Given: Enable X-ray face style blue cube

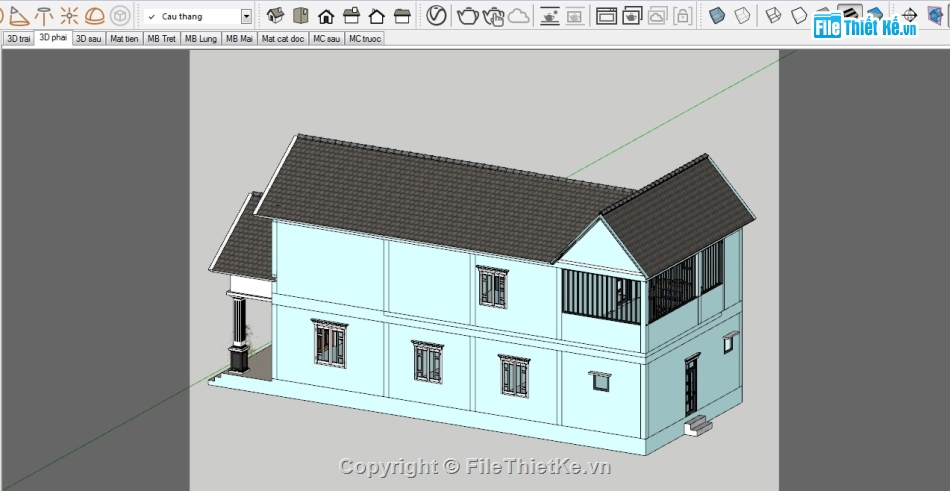Looking at the screenshot, I should pos(717,15).
